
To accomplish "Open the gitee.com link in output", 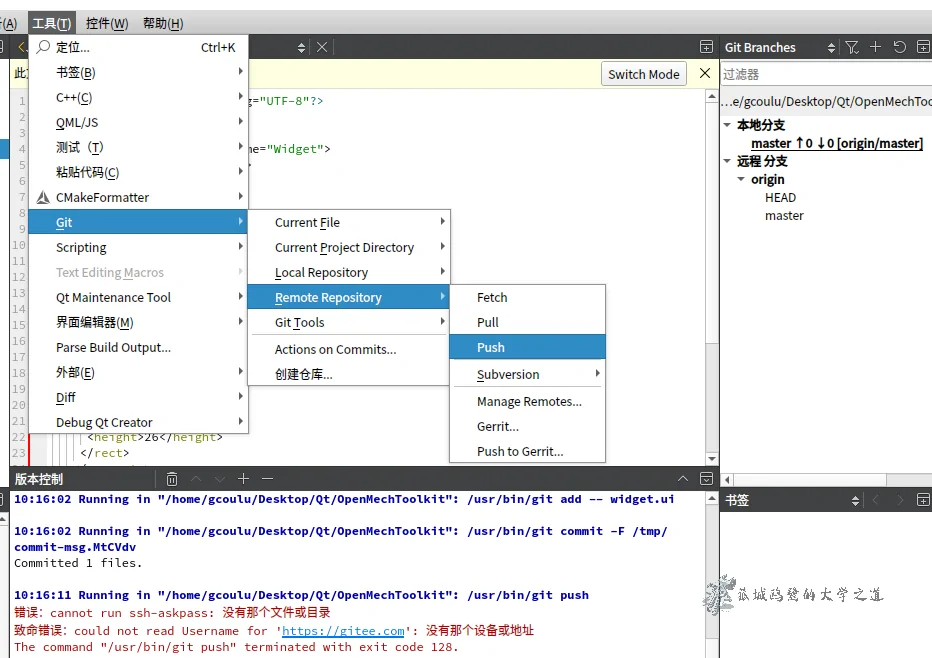I will pyautogui.click(x=343, y=631).
